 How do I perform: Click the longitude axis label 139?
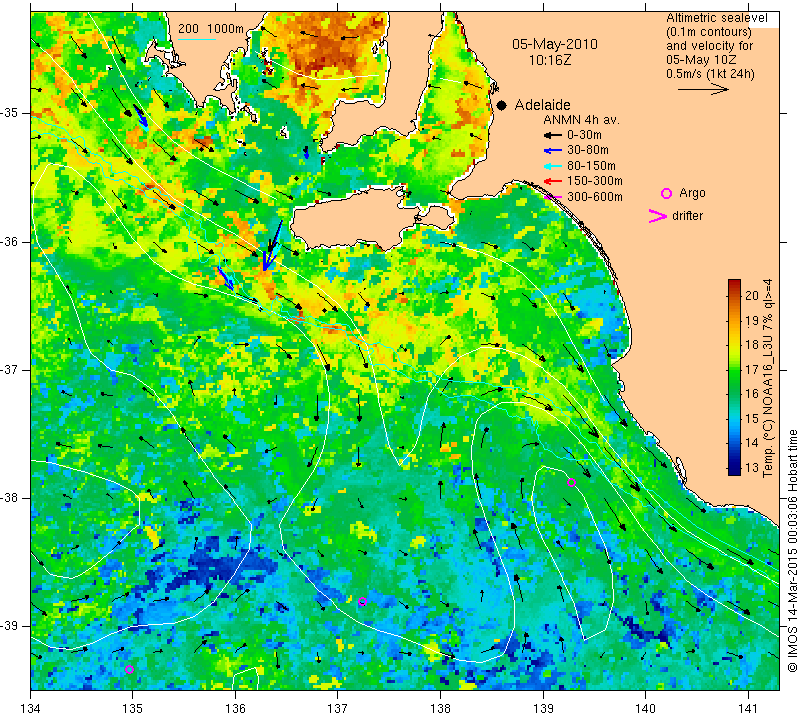(543, 709)
